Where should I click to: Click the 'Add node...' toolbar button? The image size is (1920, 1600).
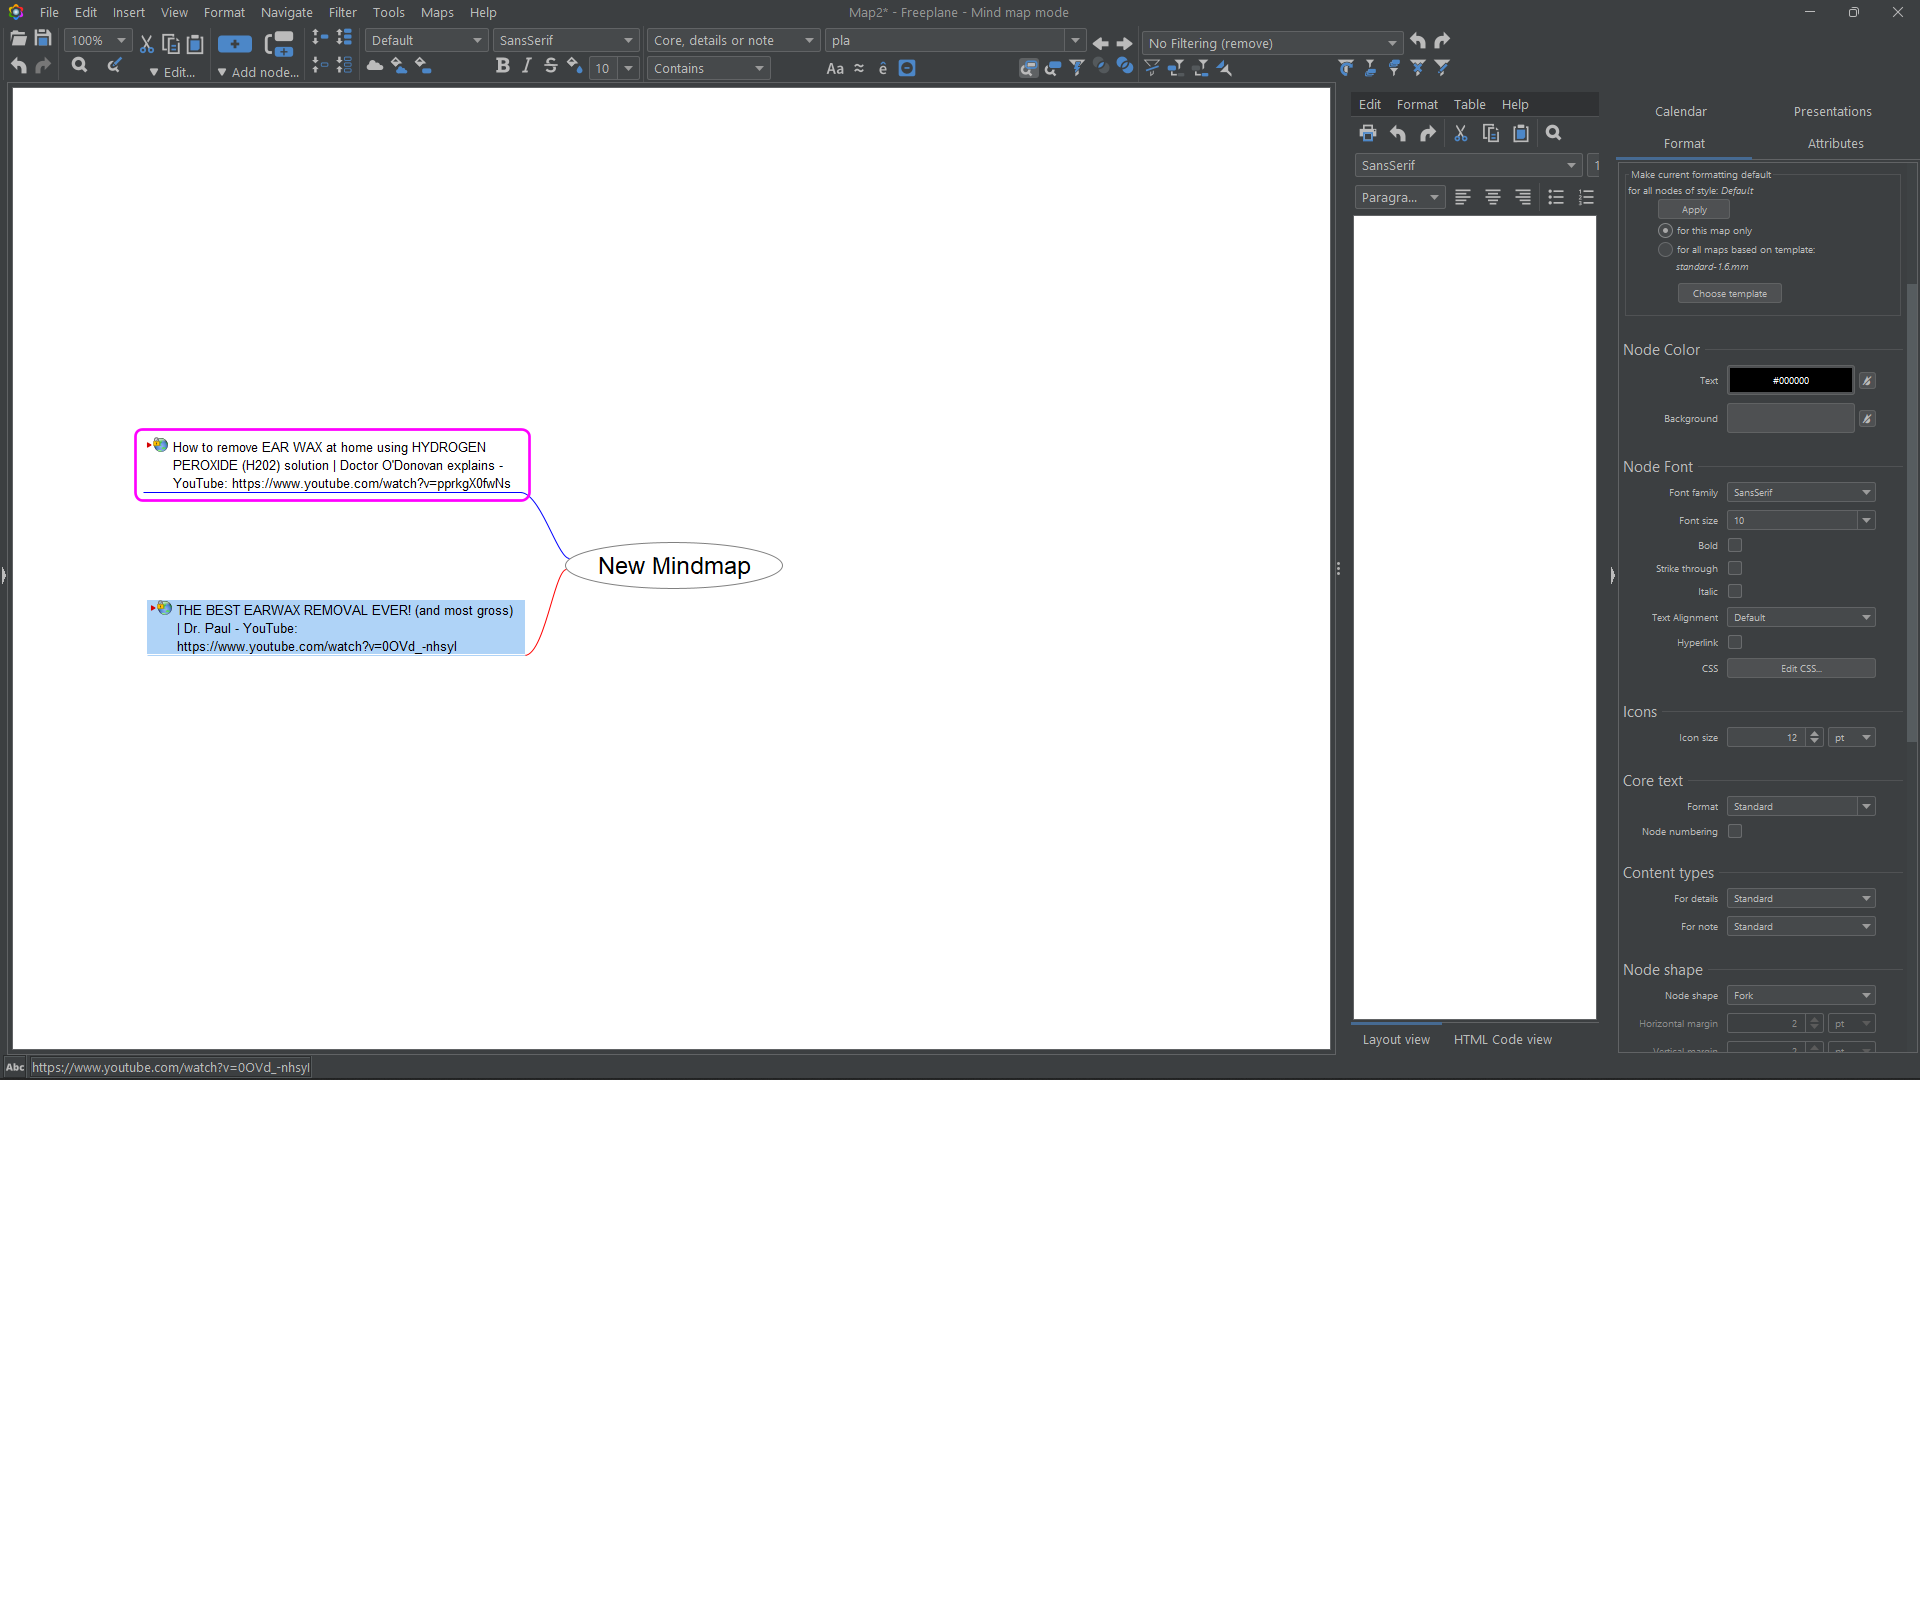(258, 72)
